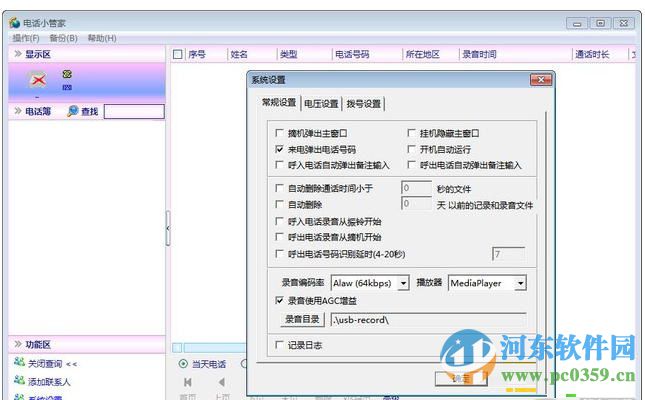The width and height of the screenshot is (645, 400).
Task: Sort by 通话时长 column header
Action: click(592, 54)
